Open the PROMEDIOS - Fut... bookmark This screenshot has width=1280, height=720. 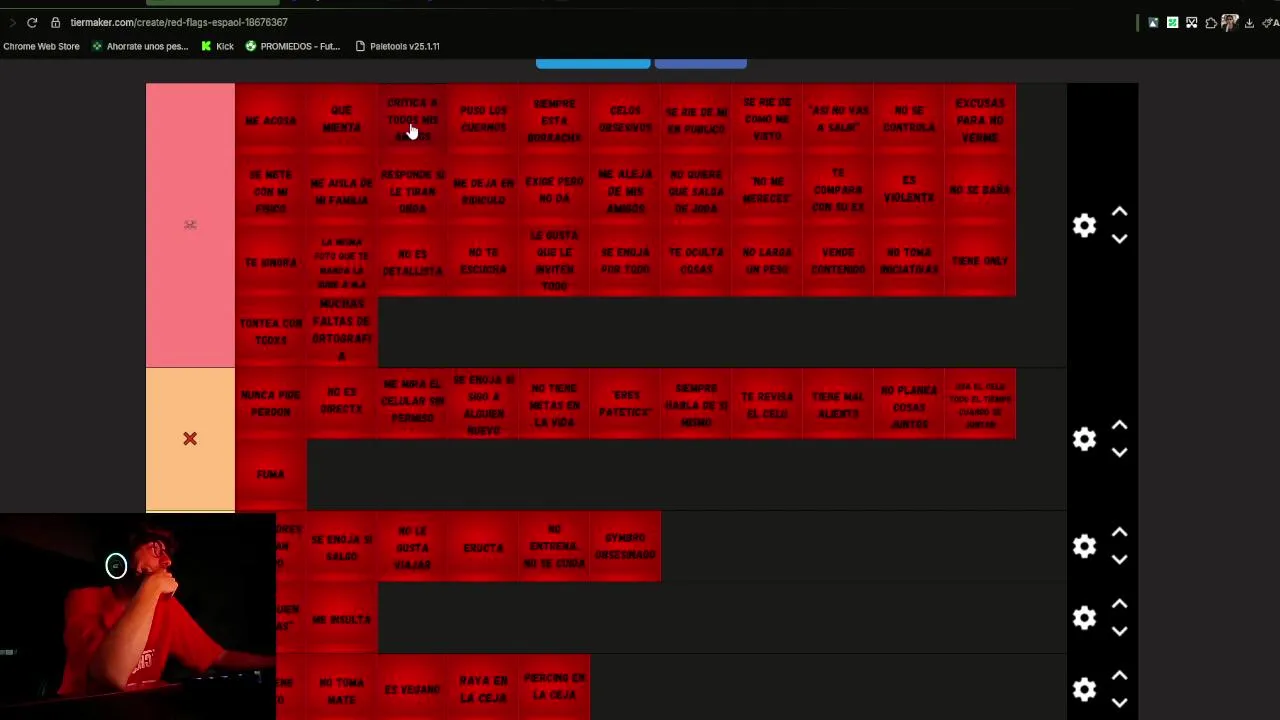[293, 46]
